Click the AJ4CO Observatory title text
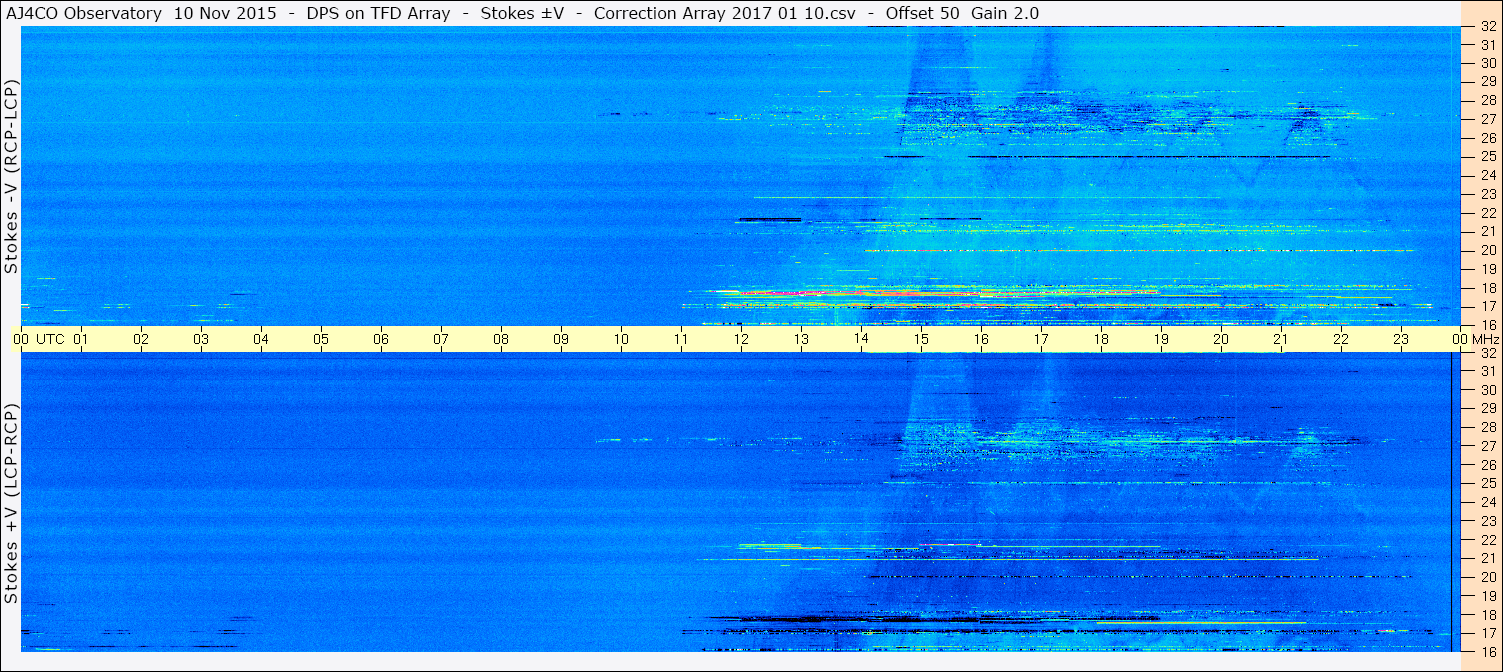The image size is (1503, 672). coord(84,13)
